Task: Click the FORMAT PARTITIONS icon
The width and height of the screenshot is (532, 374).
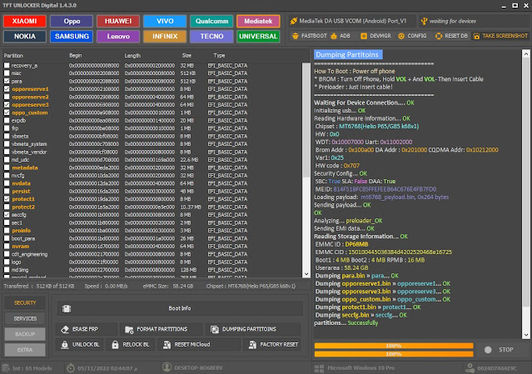Action: (x=129, y=329)
